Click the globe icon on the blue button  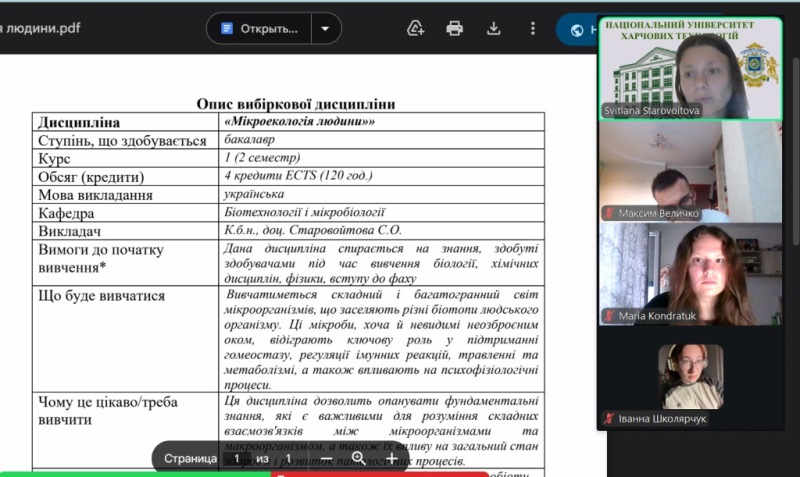tap(577, 31)
